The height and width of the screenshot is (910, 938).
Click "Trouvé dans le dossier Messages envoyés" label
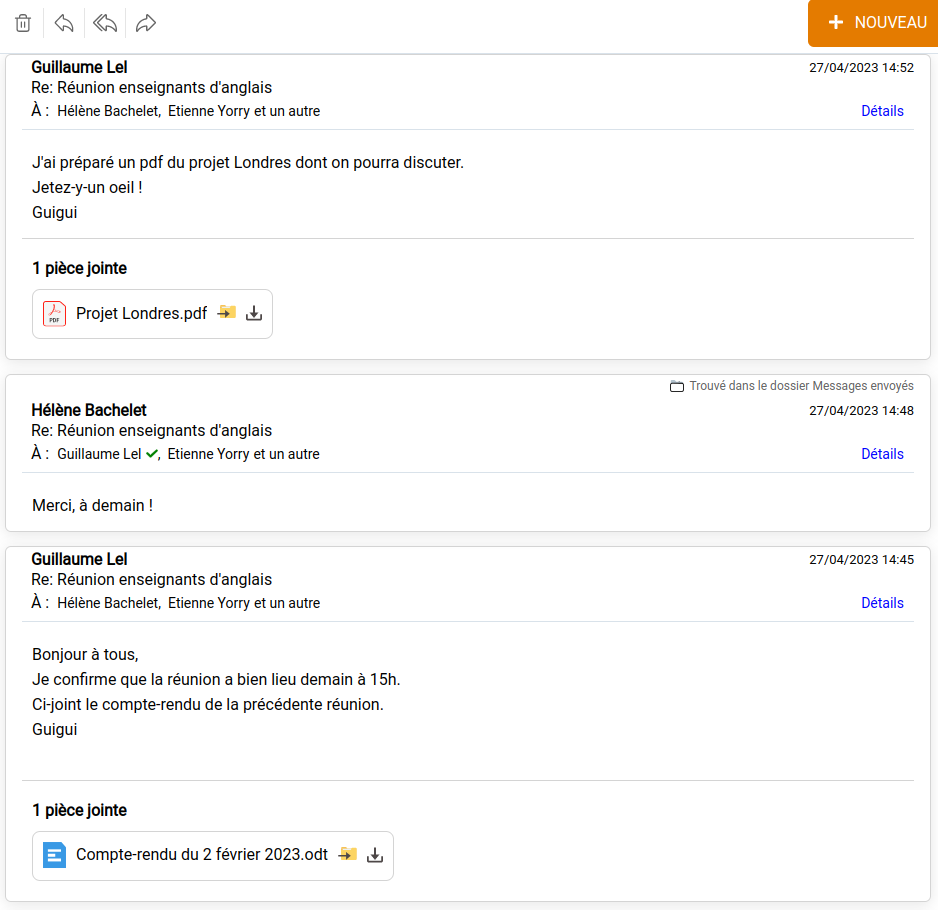pyautogui.click(x=800, y=386)
